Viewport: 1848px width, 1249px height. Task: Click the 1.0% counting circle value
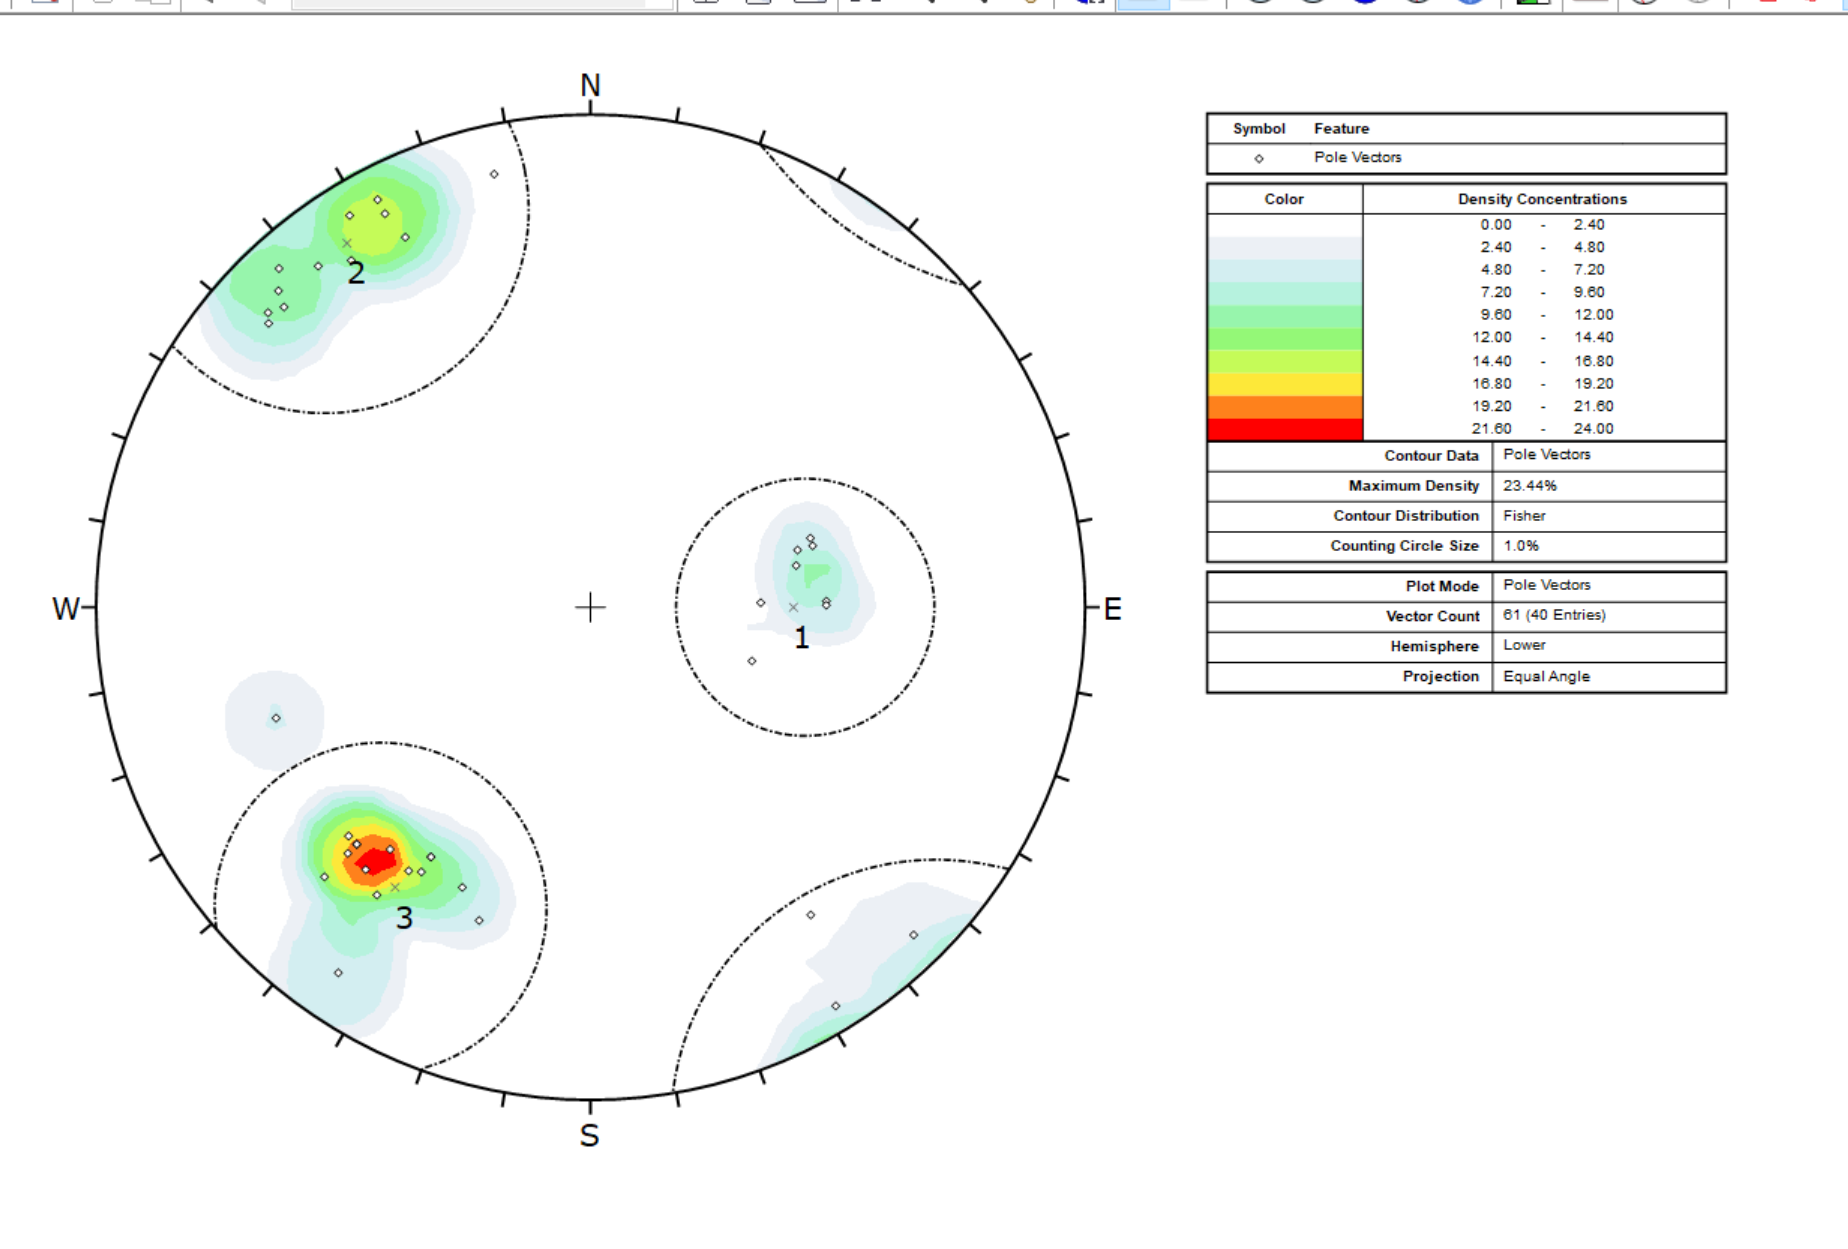pyautogui.click(x=1520, y=546)
